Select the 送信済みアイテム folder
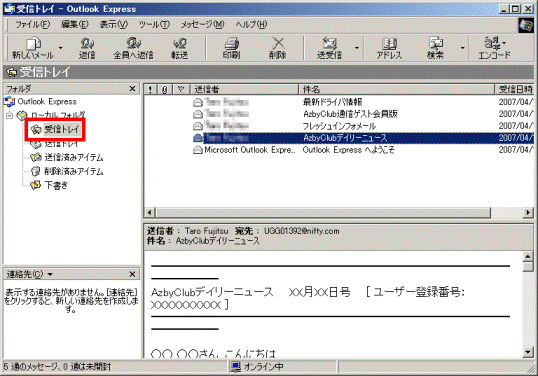The image size is (538, 376). [x=74, y=157]
